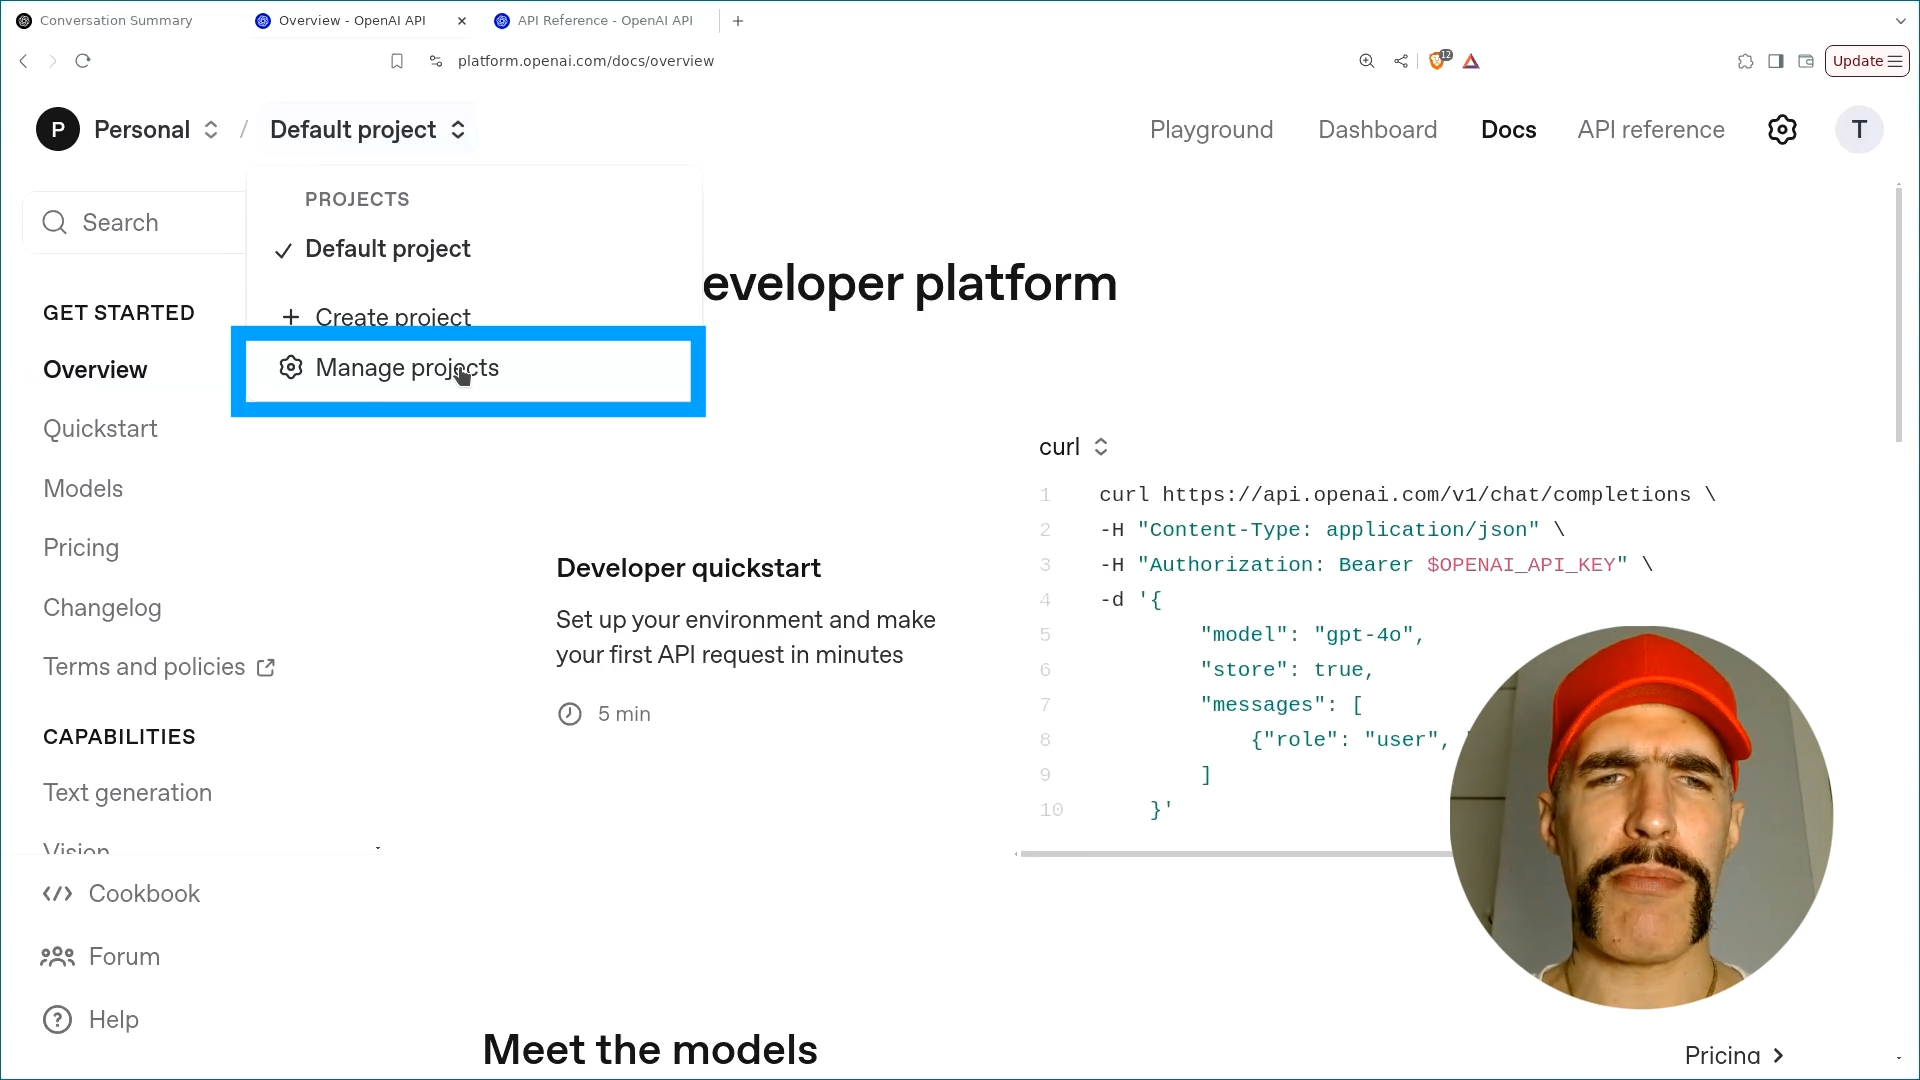
Task: Open a new browser tab
Action: click(738, 21)
